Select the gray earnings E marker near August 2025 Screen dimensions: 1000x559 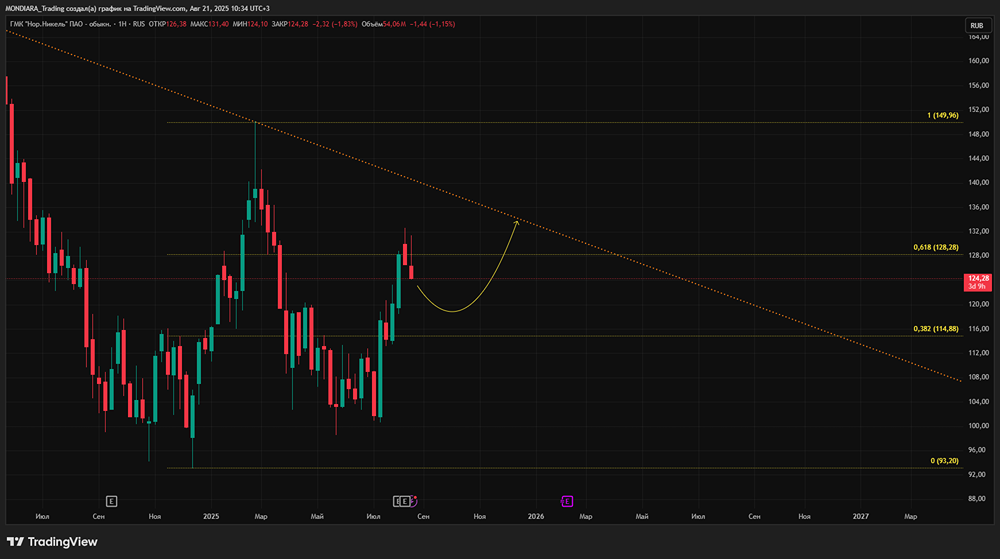point(404,502)
